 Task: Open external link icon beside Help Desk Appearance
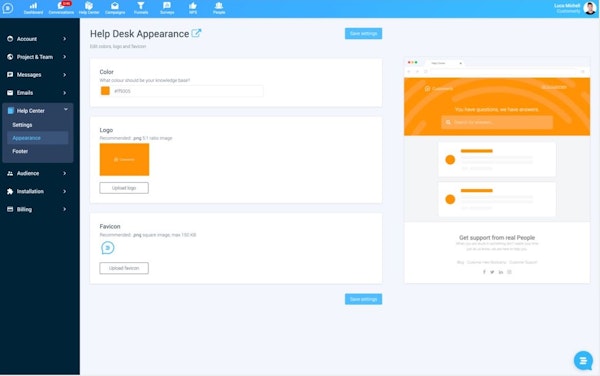tap(196, 33)
